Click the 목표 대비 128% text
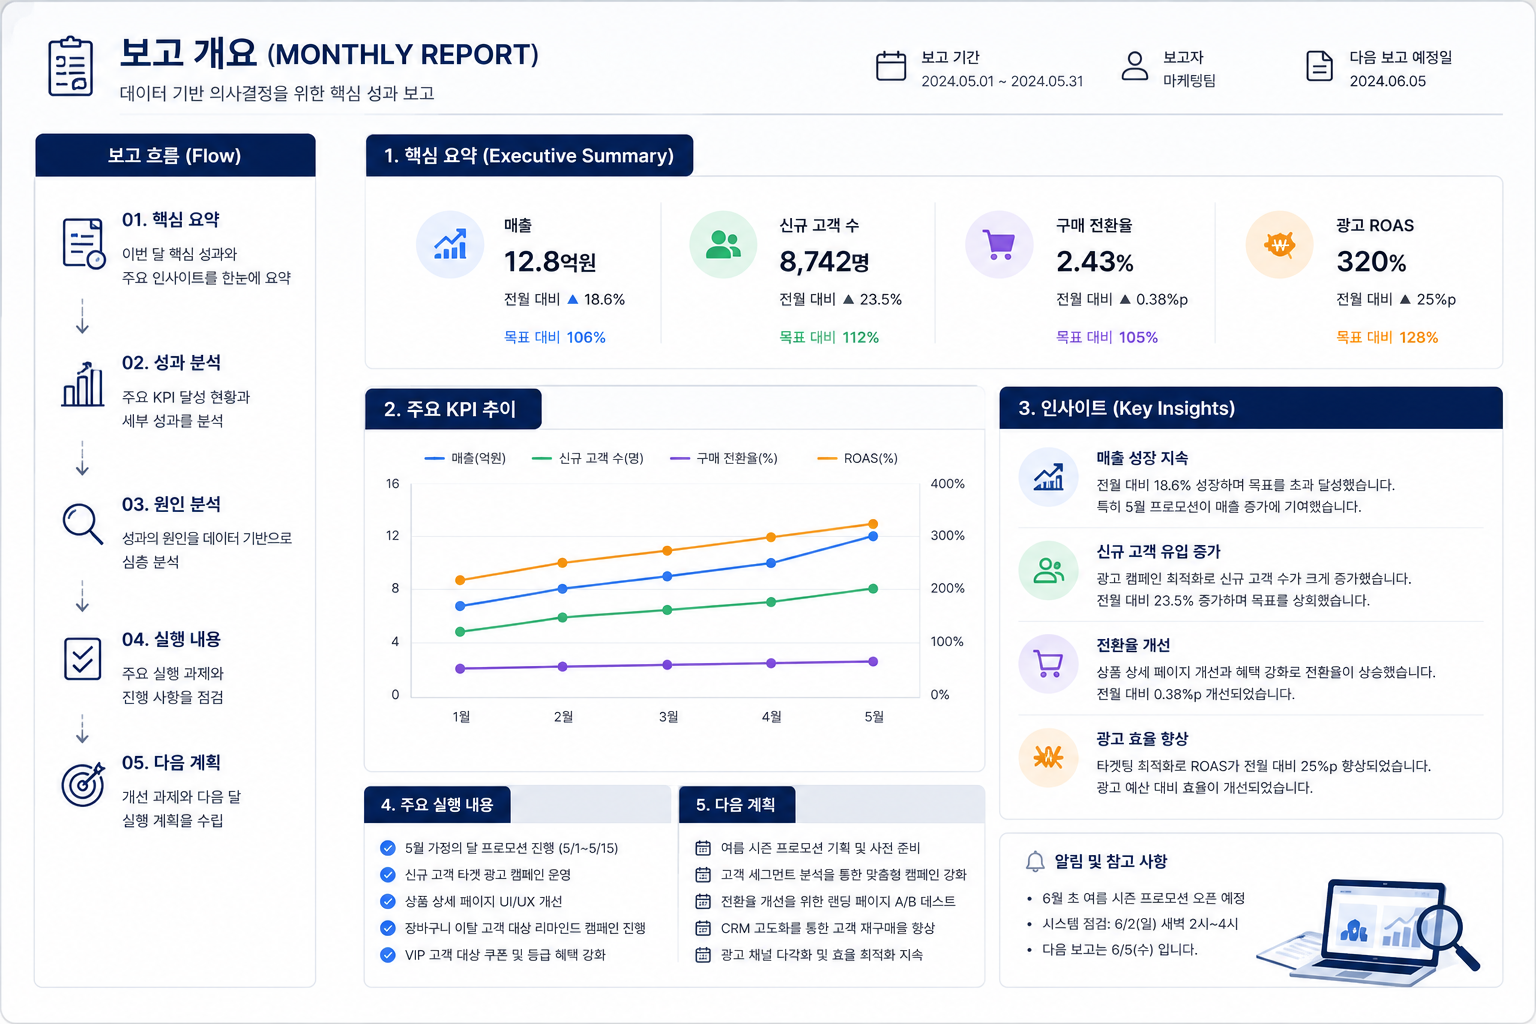Image resolution: width=1536 pixels, height=1024 pixels. (1387, 337)
